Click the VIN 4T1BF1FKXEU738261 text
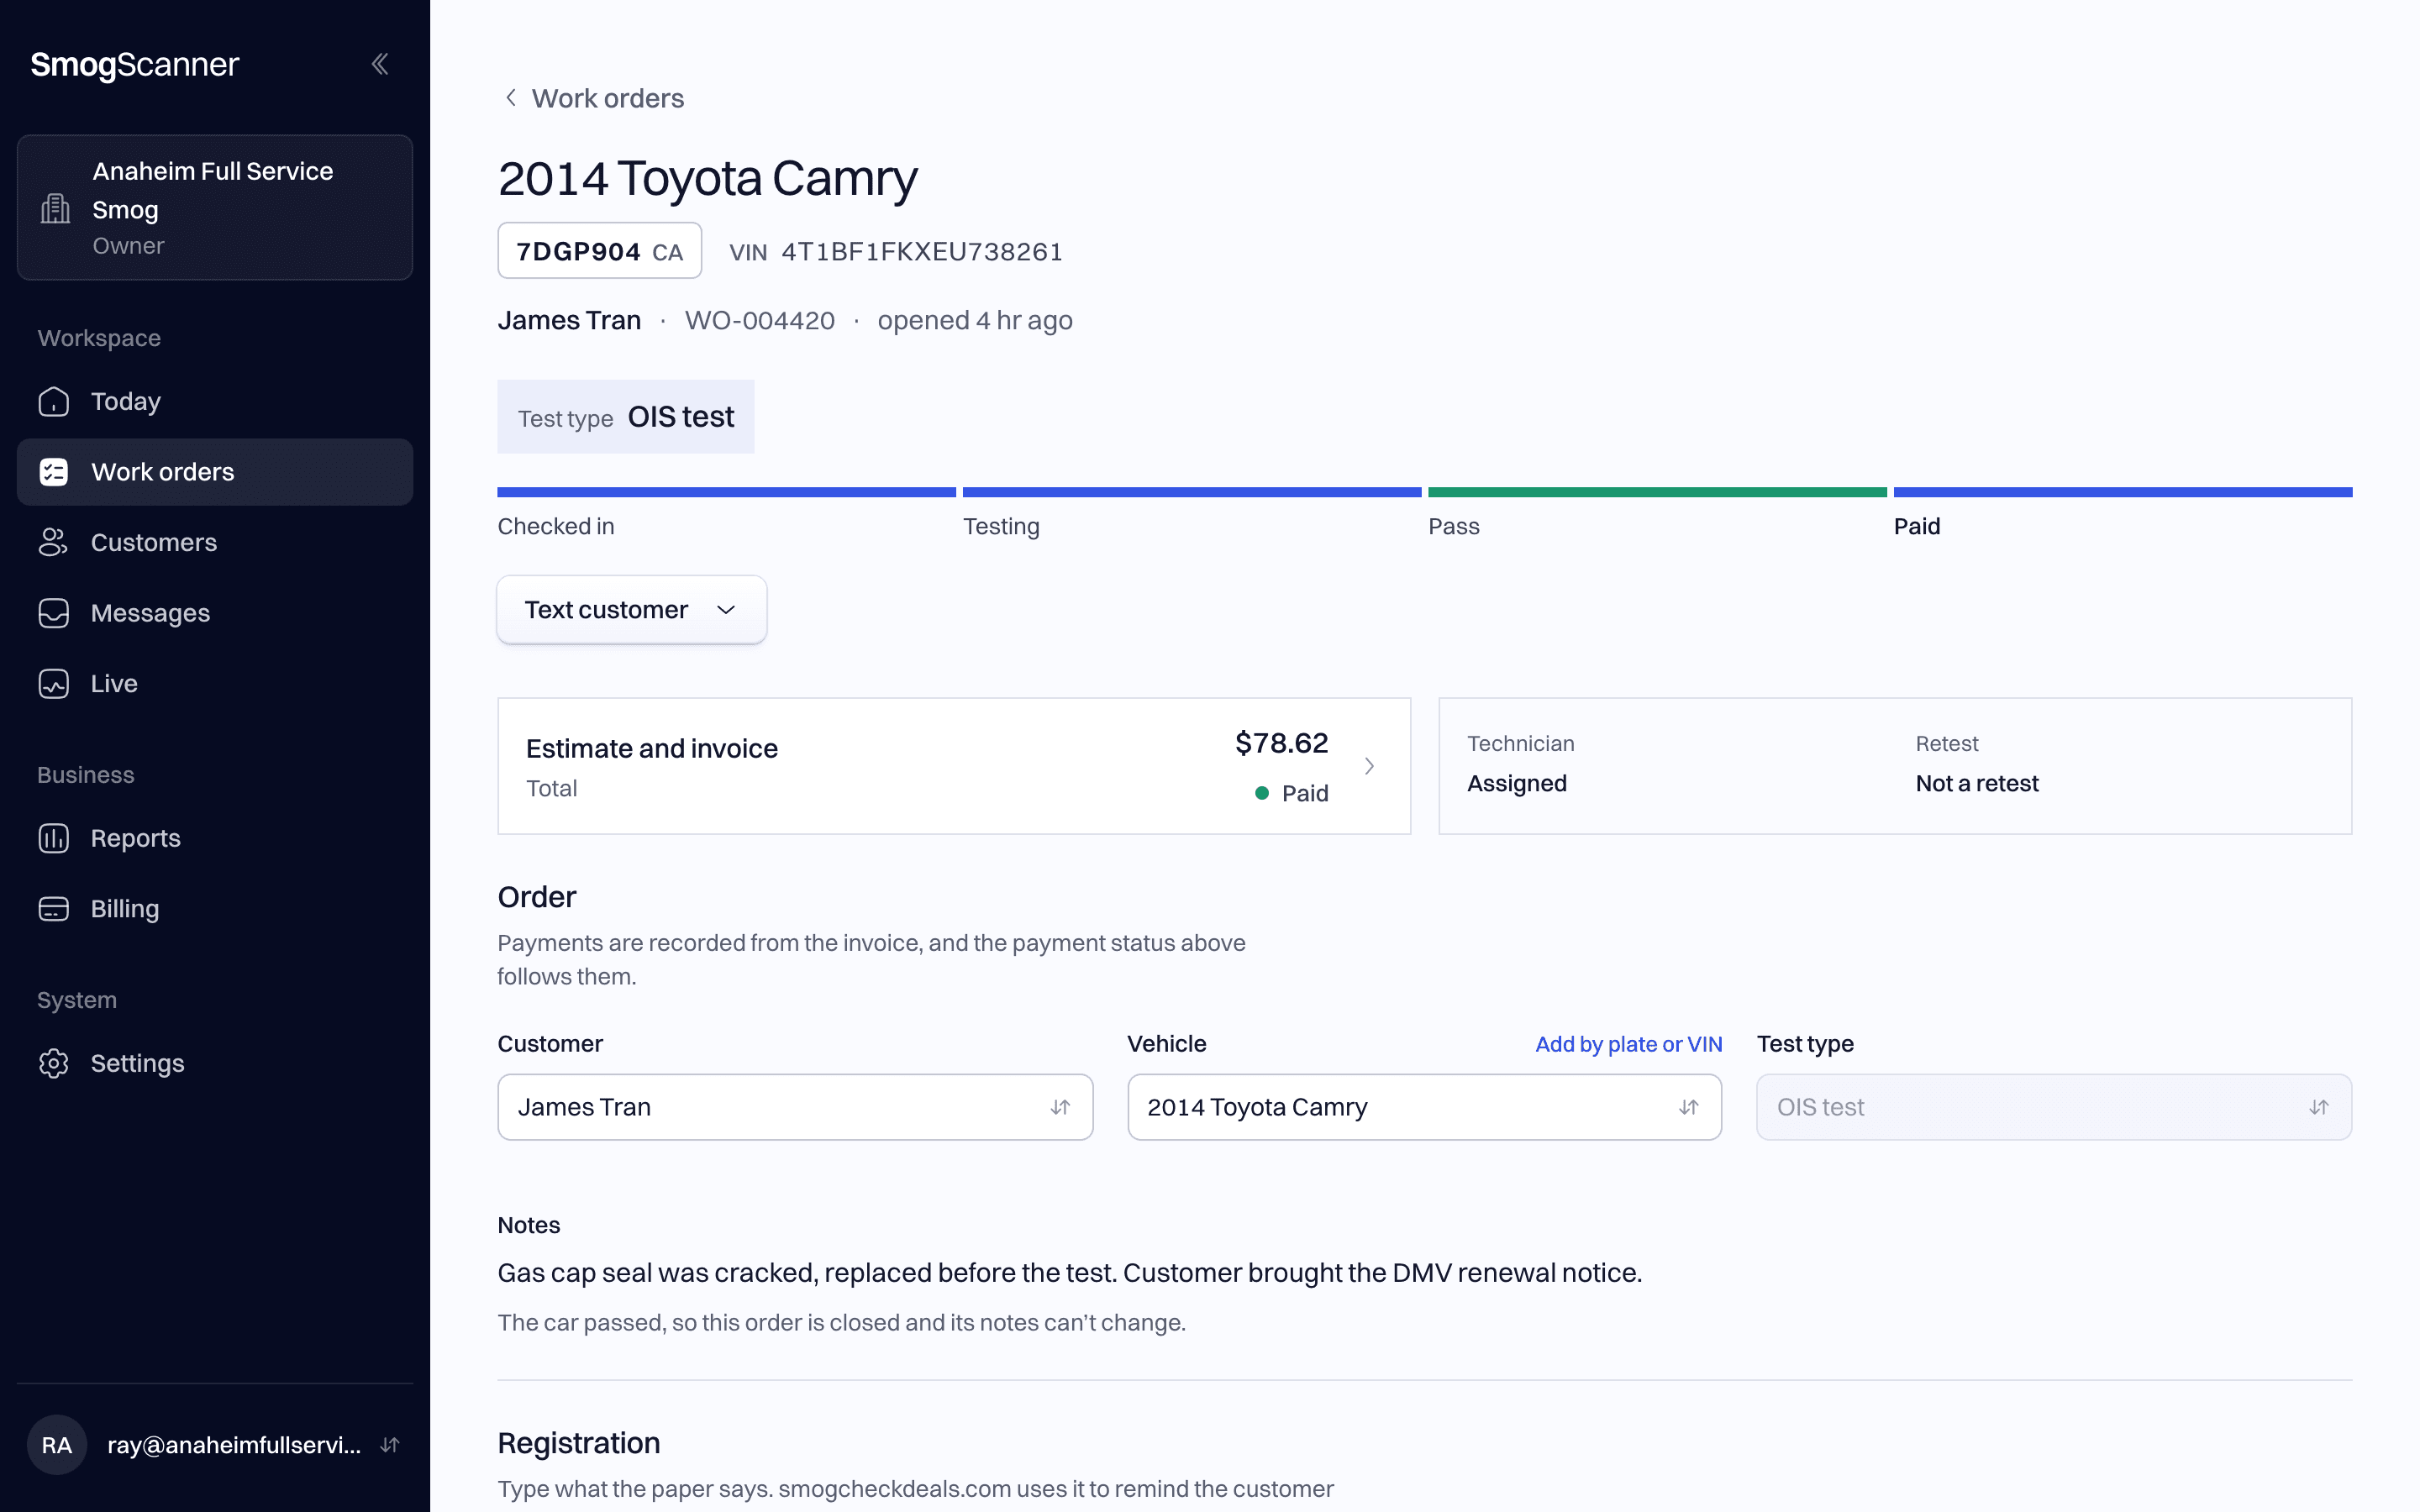The width and height of the screenshot is (2420, 1512). tap(896, 252)
